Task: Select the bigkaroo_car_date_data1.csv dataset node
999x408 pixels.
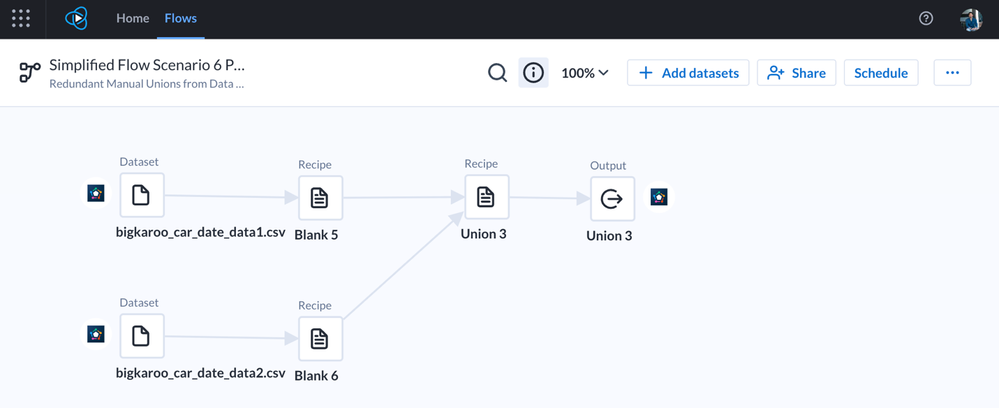Action: [141, 195]
